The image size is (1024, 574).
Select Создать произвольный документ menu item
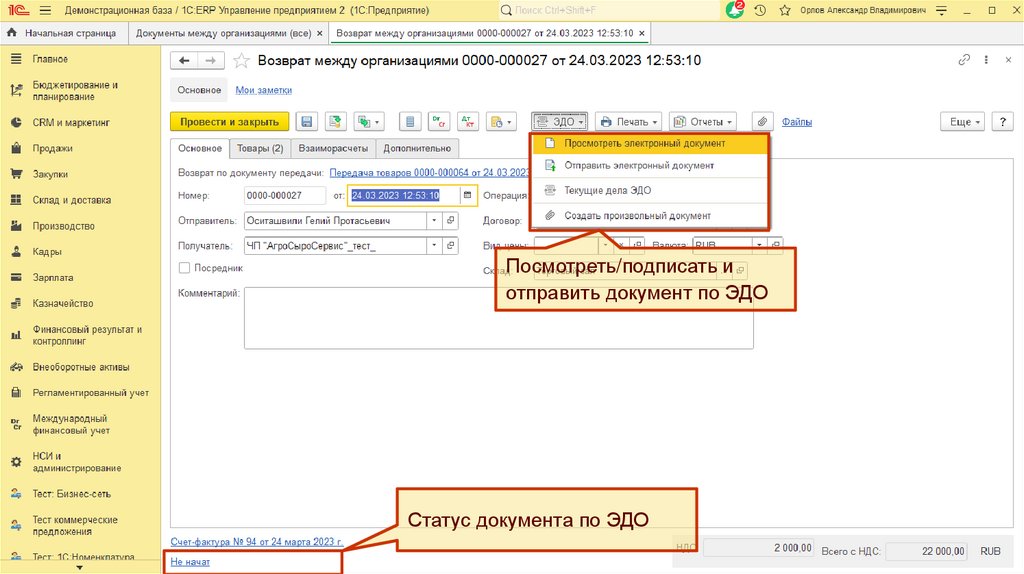pyautogui.click(x=650, y=215)
